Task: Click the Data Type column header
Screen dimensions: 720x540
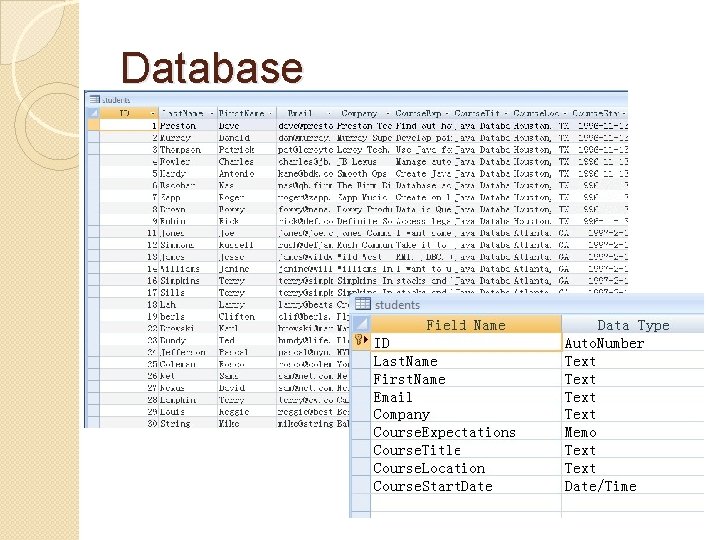Action: (x=633, y=325)
